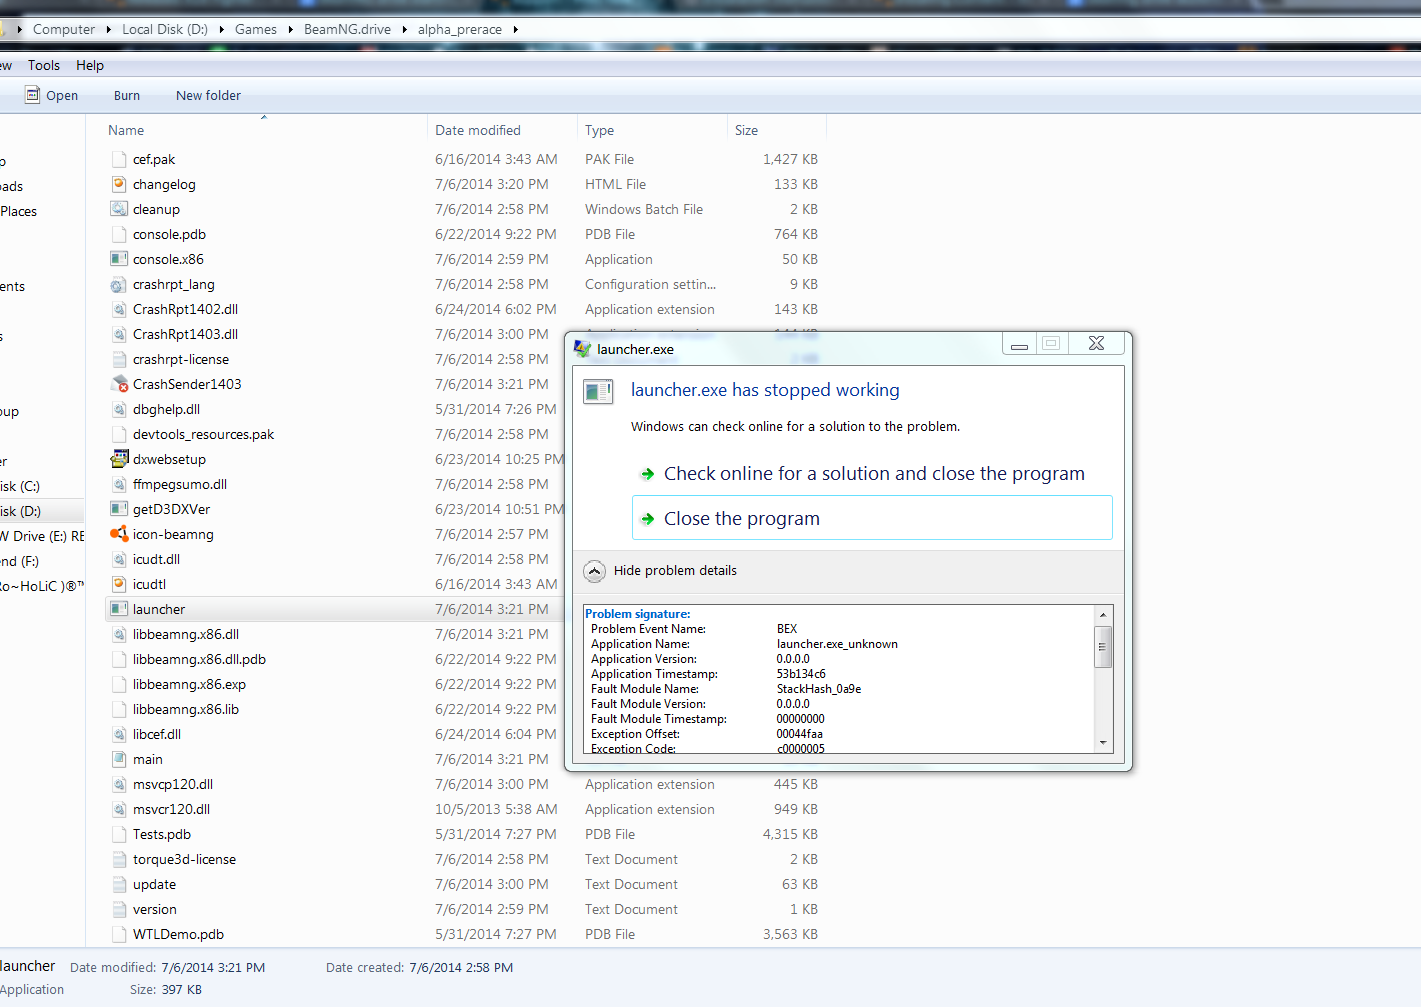Click the Burn toolbar button
Image resolution: width=1421 pixels, height=1007 pixels.
[127, 96]
